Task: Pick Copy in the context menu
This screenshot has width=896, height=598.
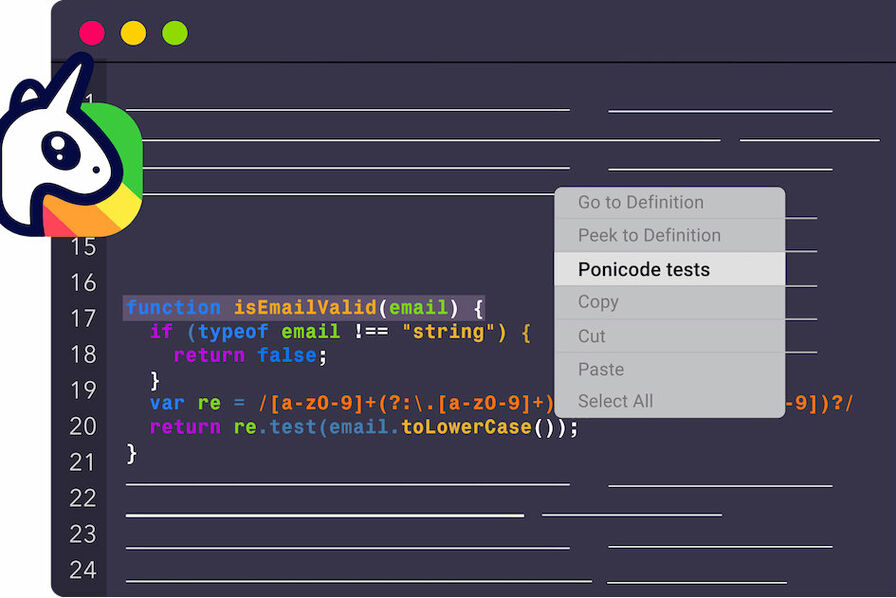Action: (x=598, y=302)
